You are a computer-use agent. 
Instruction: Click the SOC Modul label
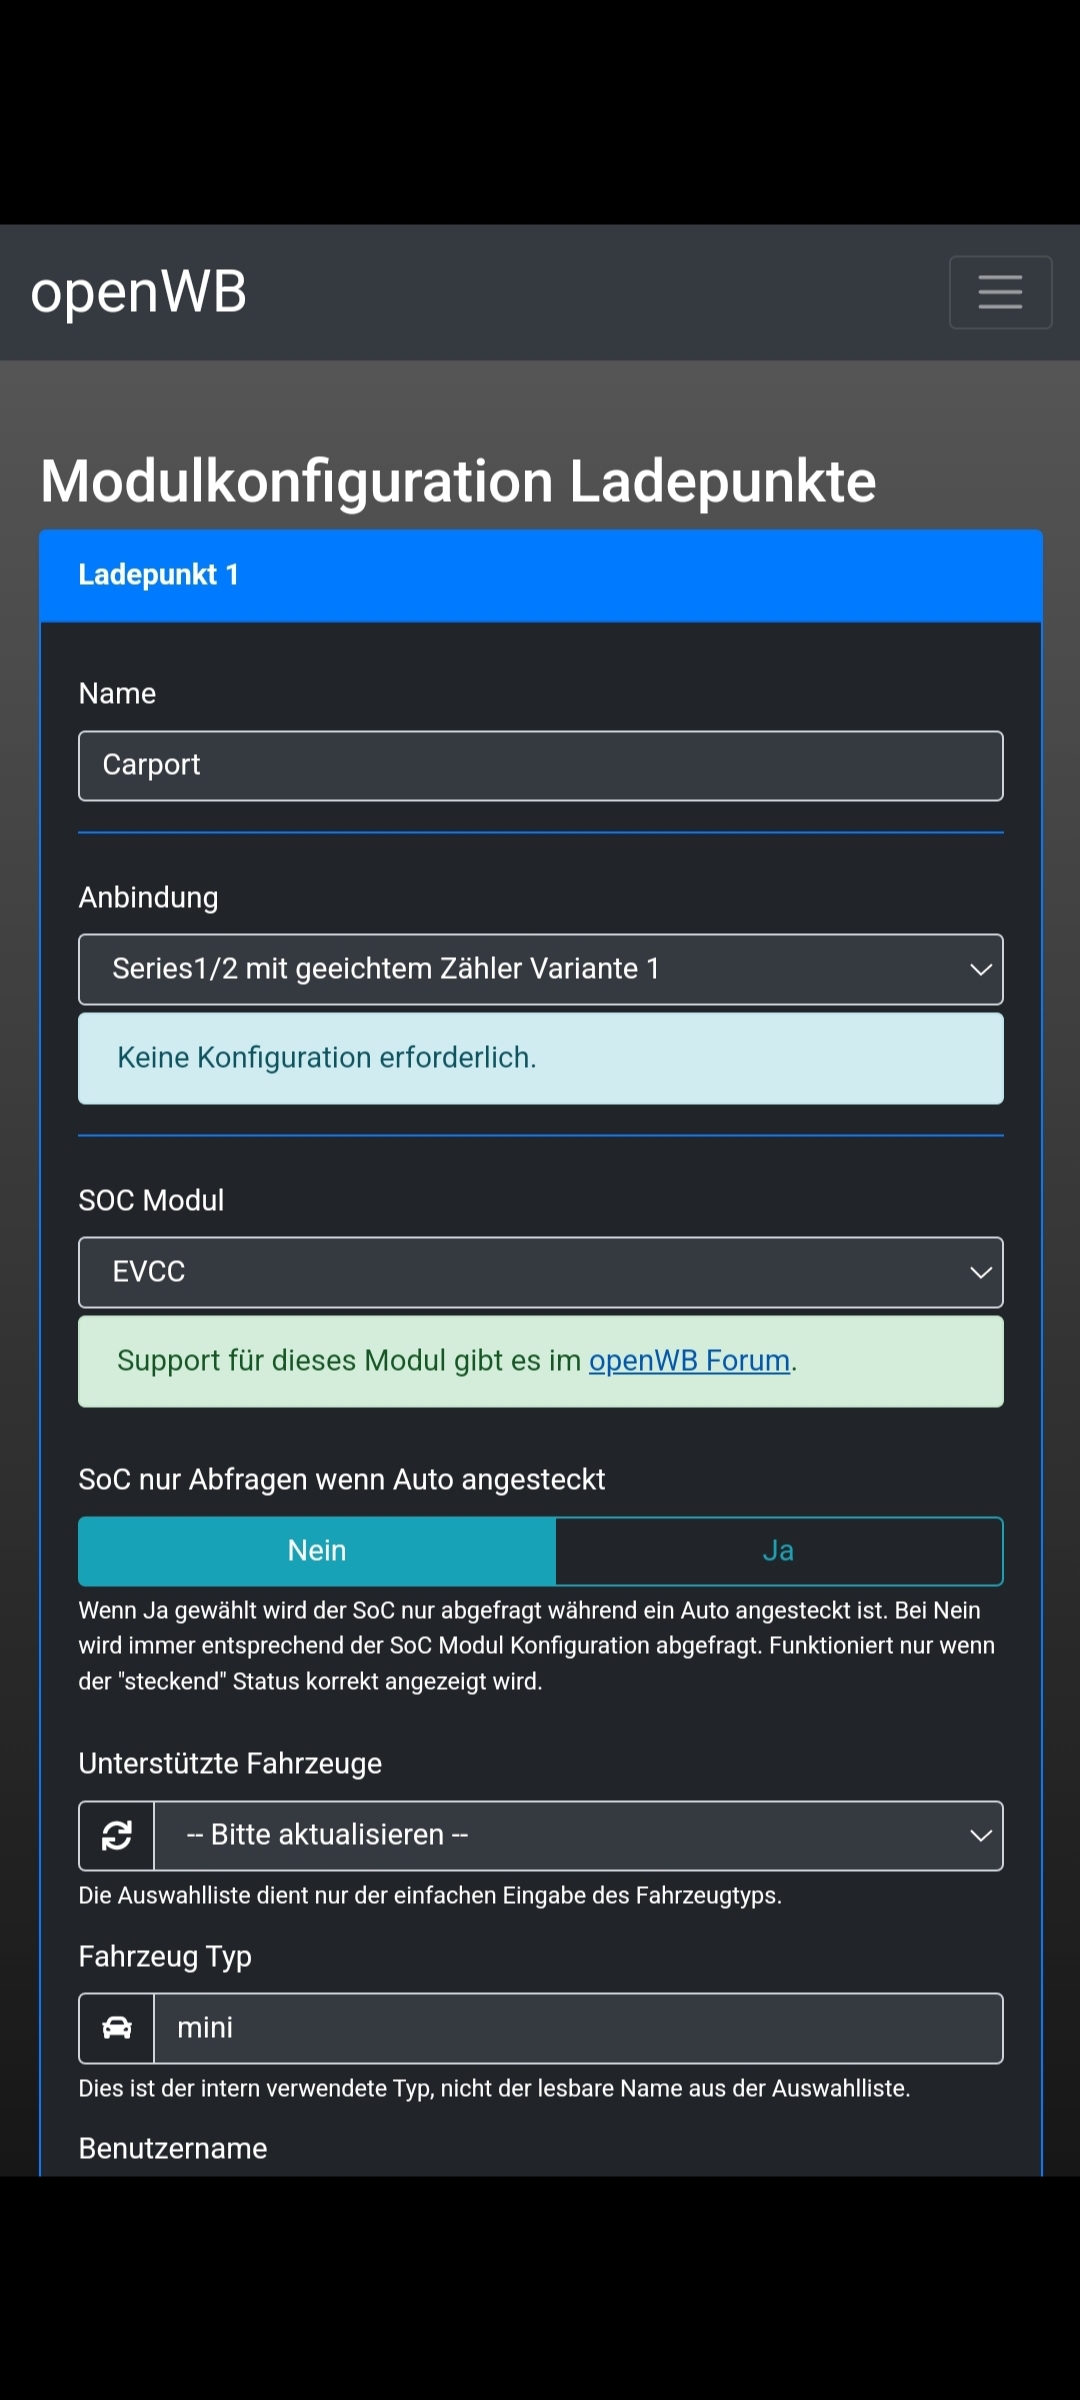click(151, 1200)
